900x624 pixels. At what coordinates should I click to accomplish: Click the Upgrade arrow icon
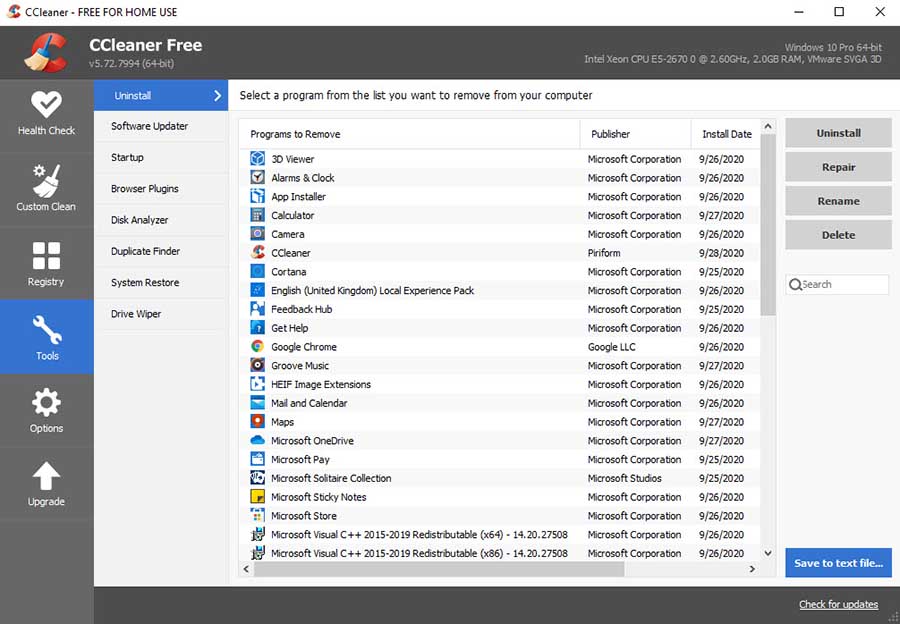(x=46, y=476)
